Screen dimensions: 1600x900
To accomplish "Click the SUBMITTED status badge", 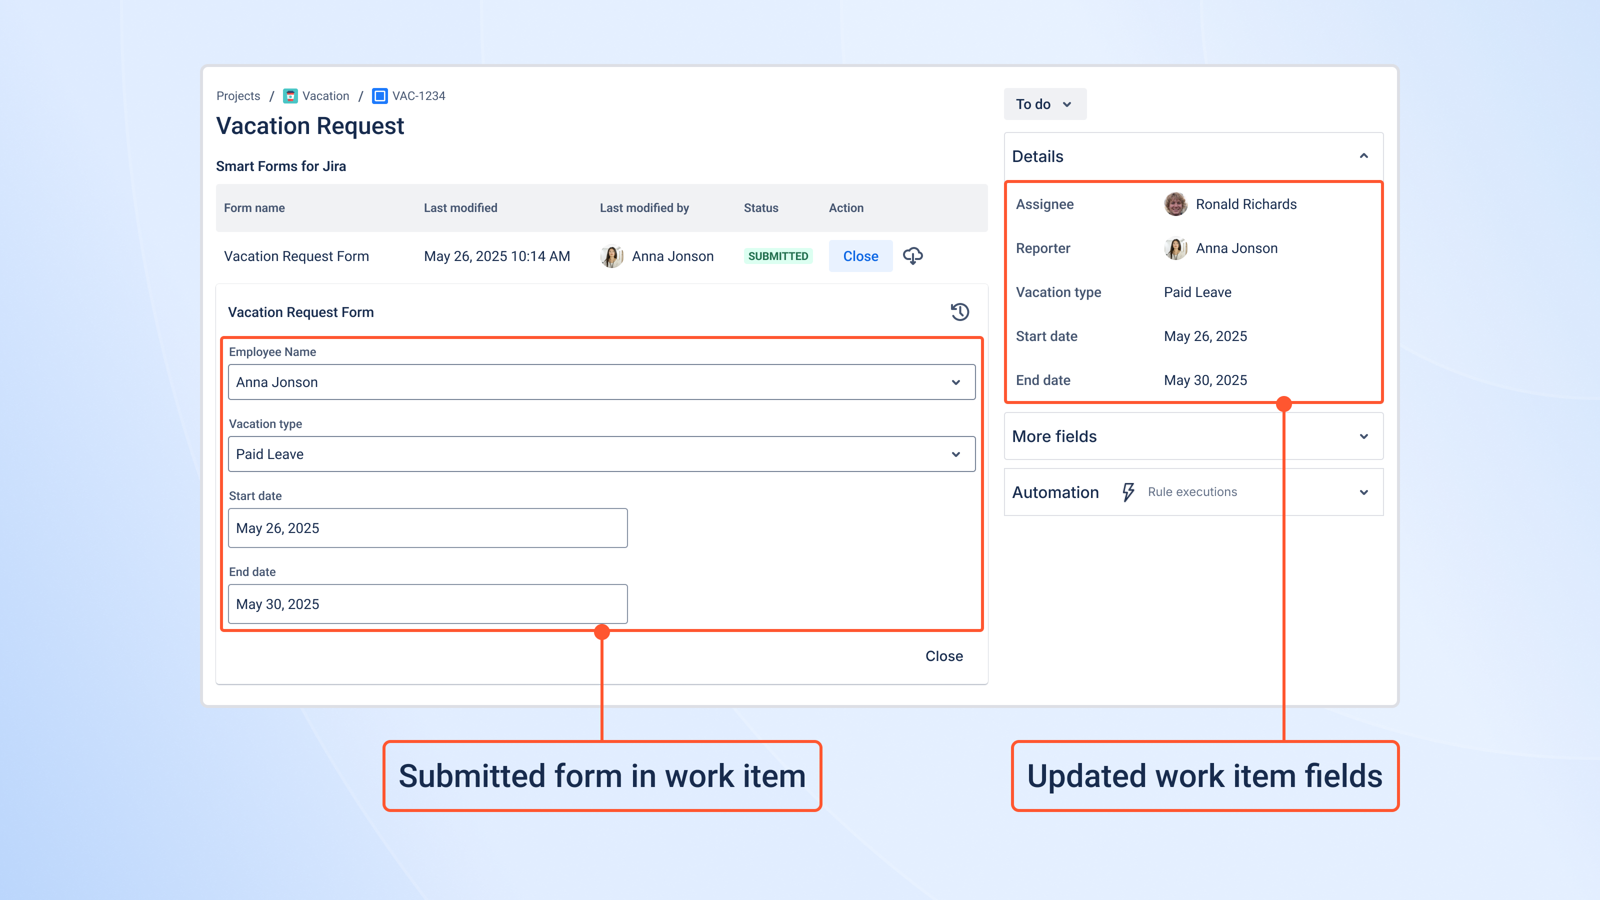I will [778, 256].
